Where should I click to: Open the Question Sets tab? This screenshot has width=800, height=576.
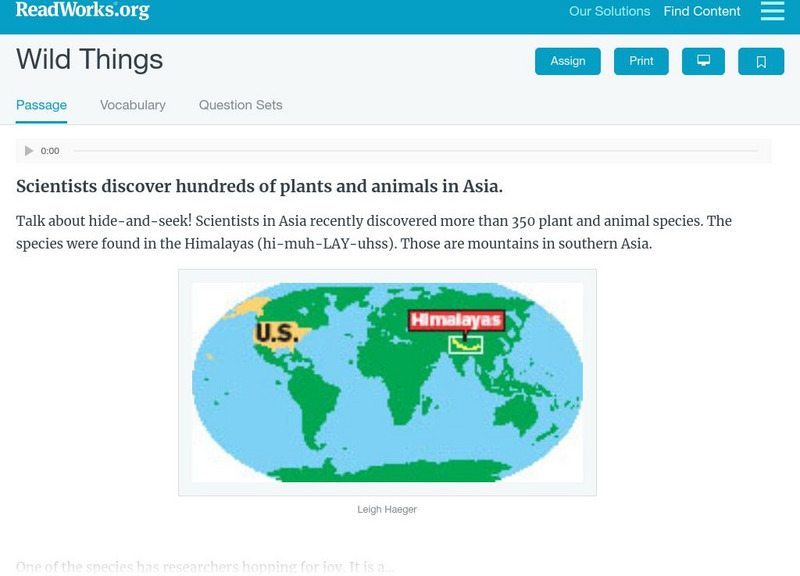click(x=240, y=105)
